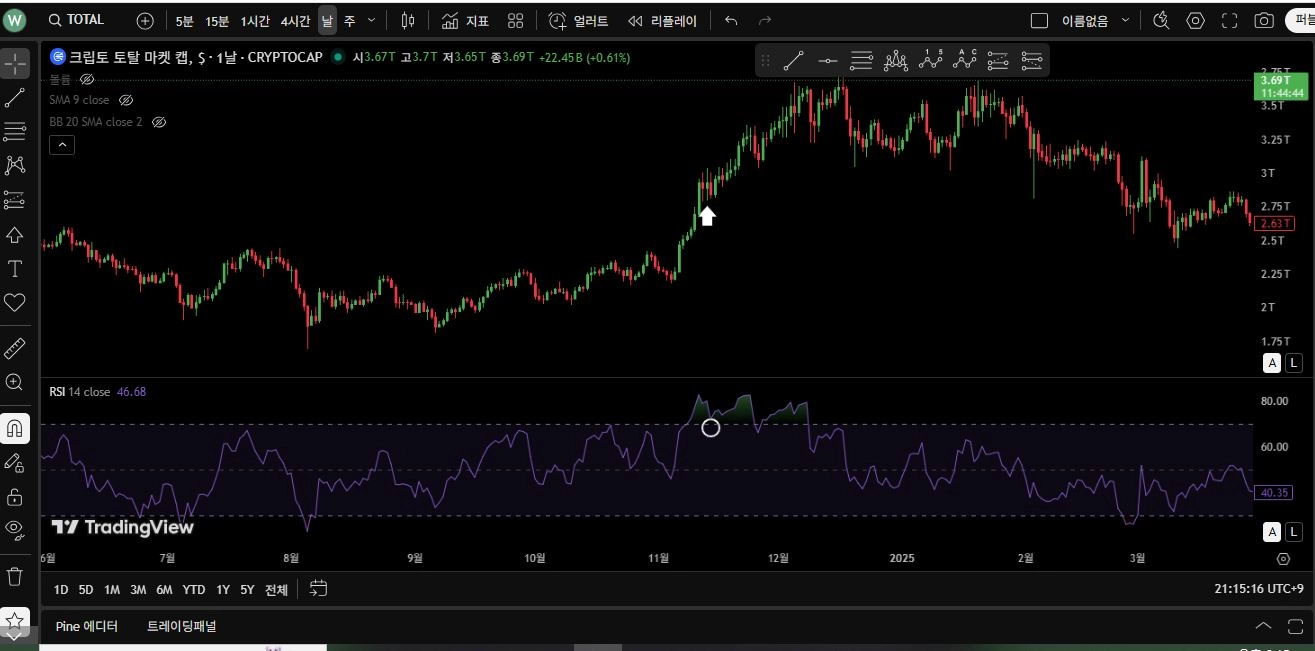Toggle the auto scale A button on price chart

1272,363
